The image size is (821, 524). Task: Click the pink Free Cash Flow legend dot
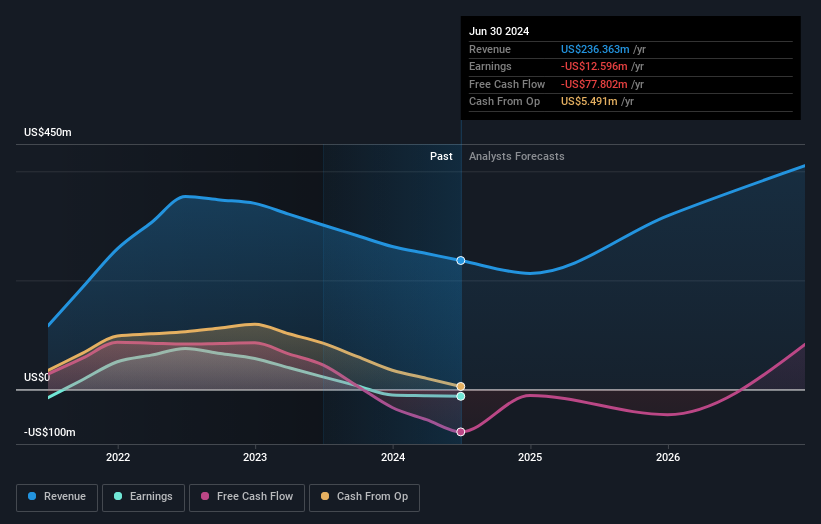click(x=205, y=496)
